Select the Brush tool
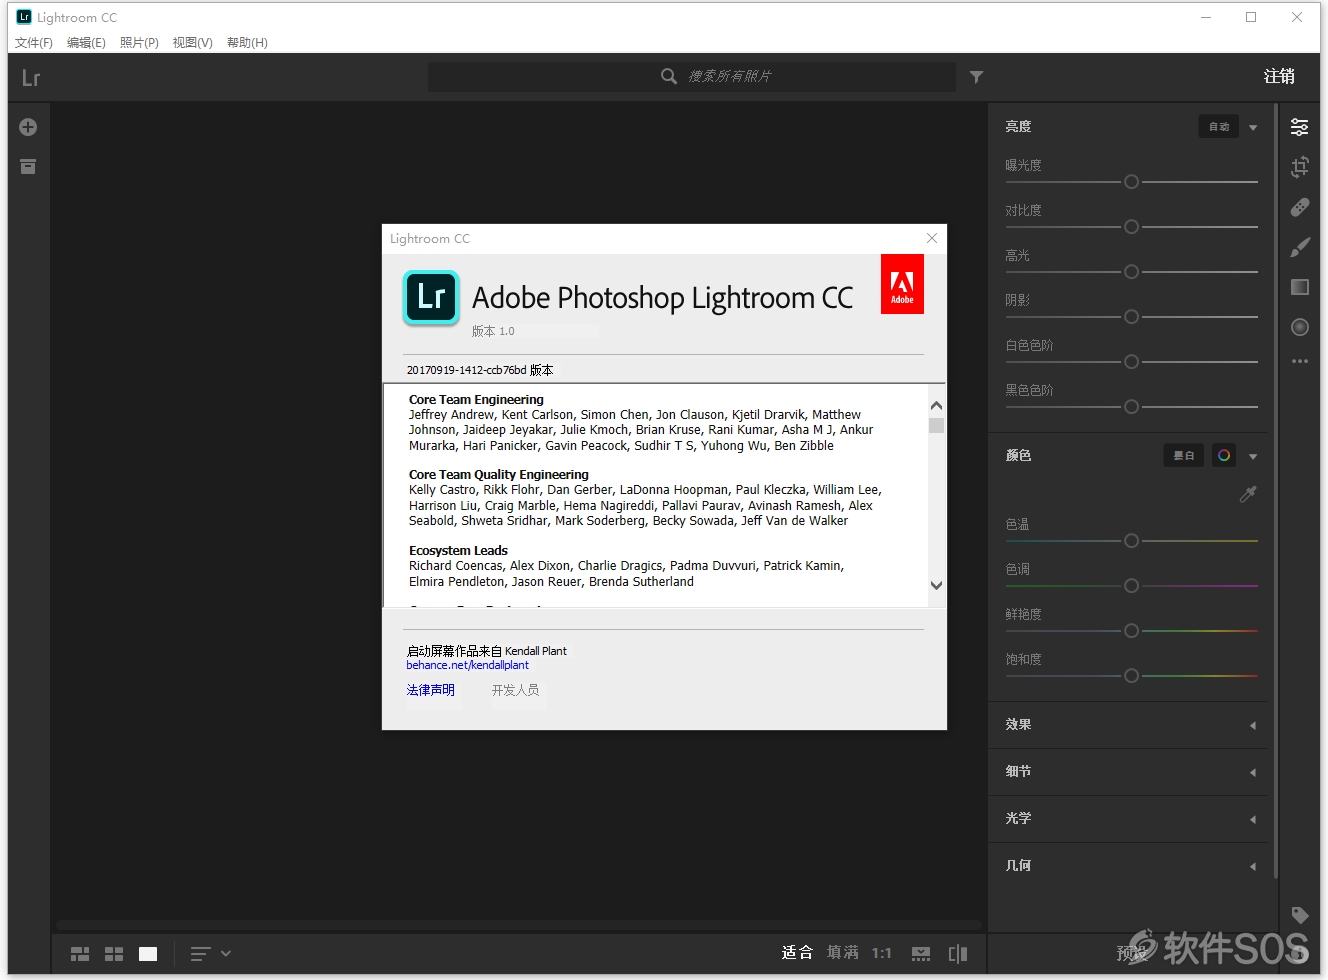 [1299, 247]
